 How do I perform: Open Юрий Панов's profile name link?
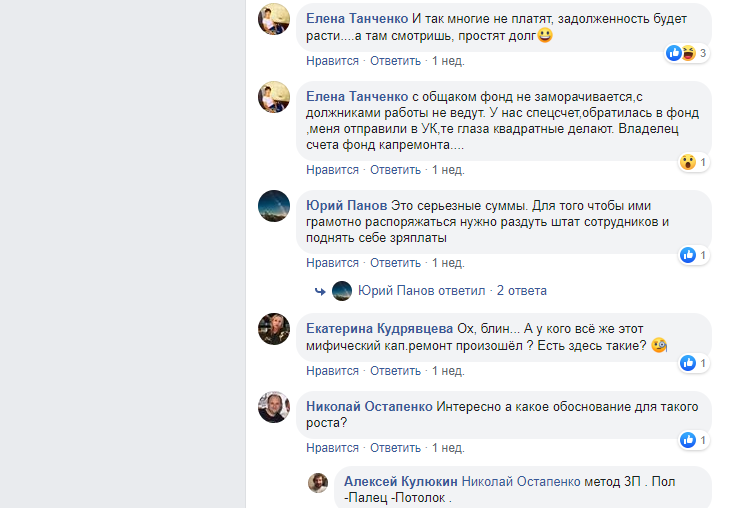click(x=346, y=205)
